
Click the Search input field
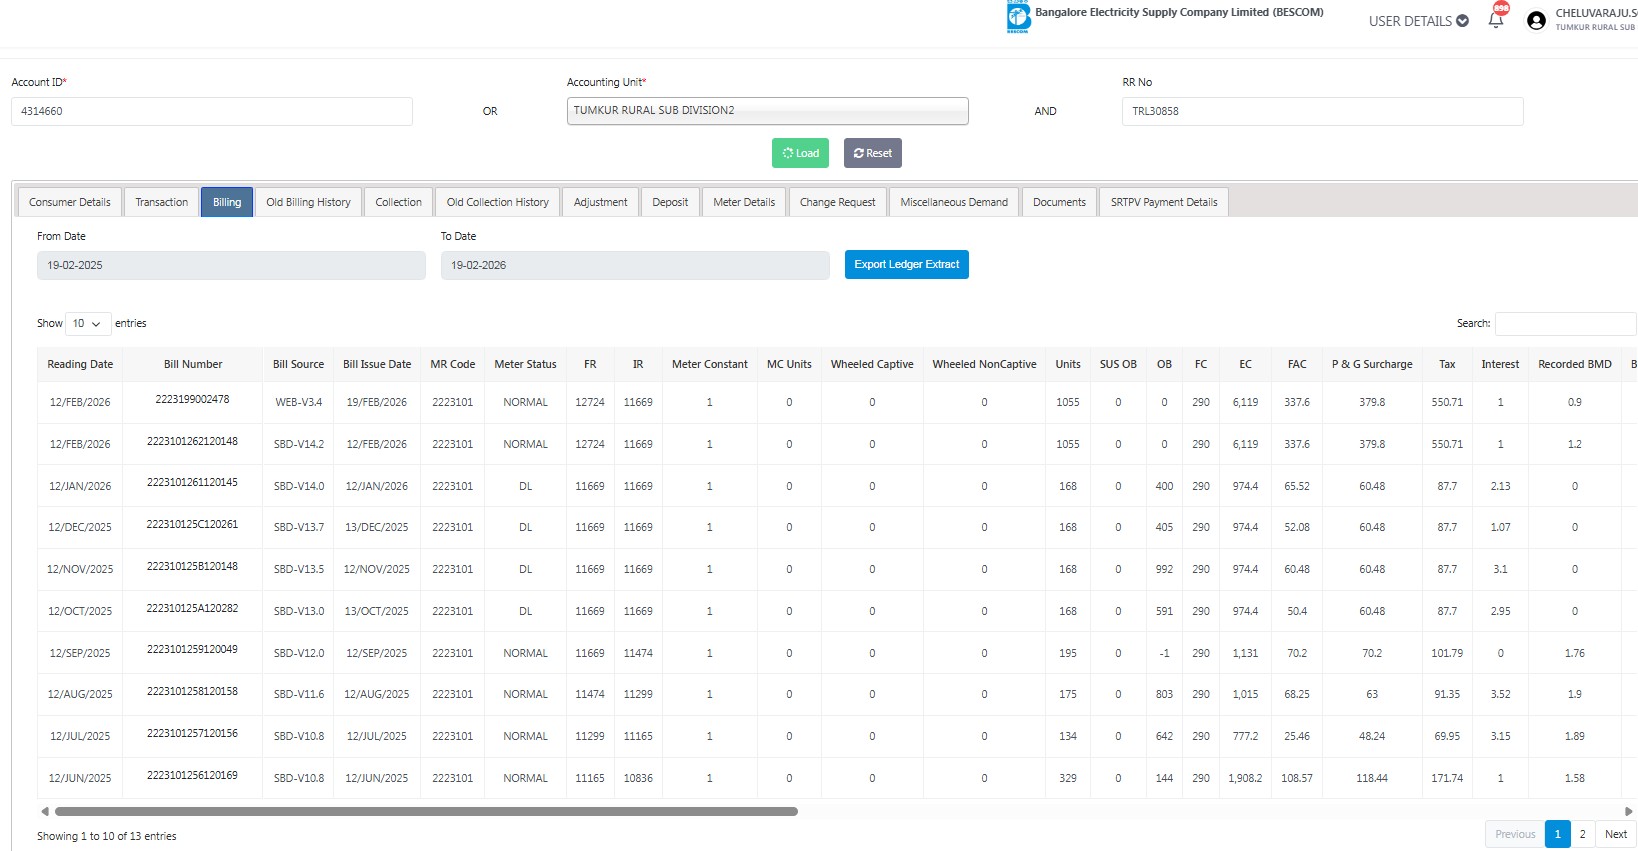pos(1565,324)
